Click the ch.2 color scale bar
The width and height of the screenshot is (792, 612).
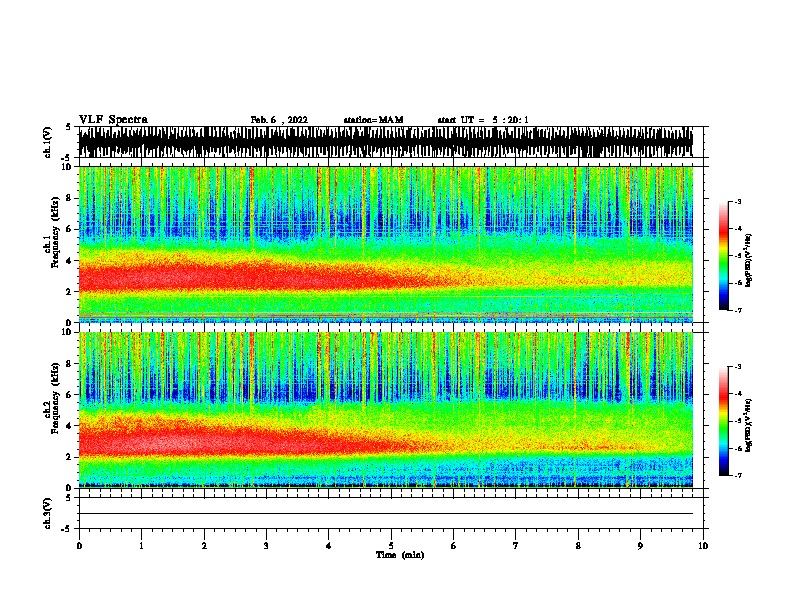click(724, 421)
